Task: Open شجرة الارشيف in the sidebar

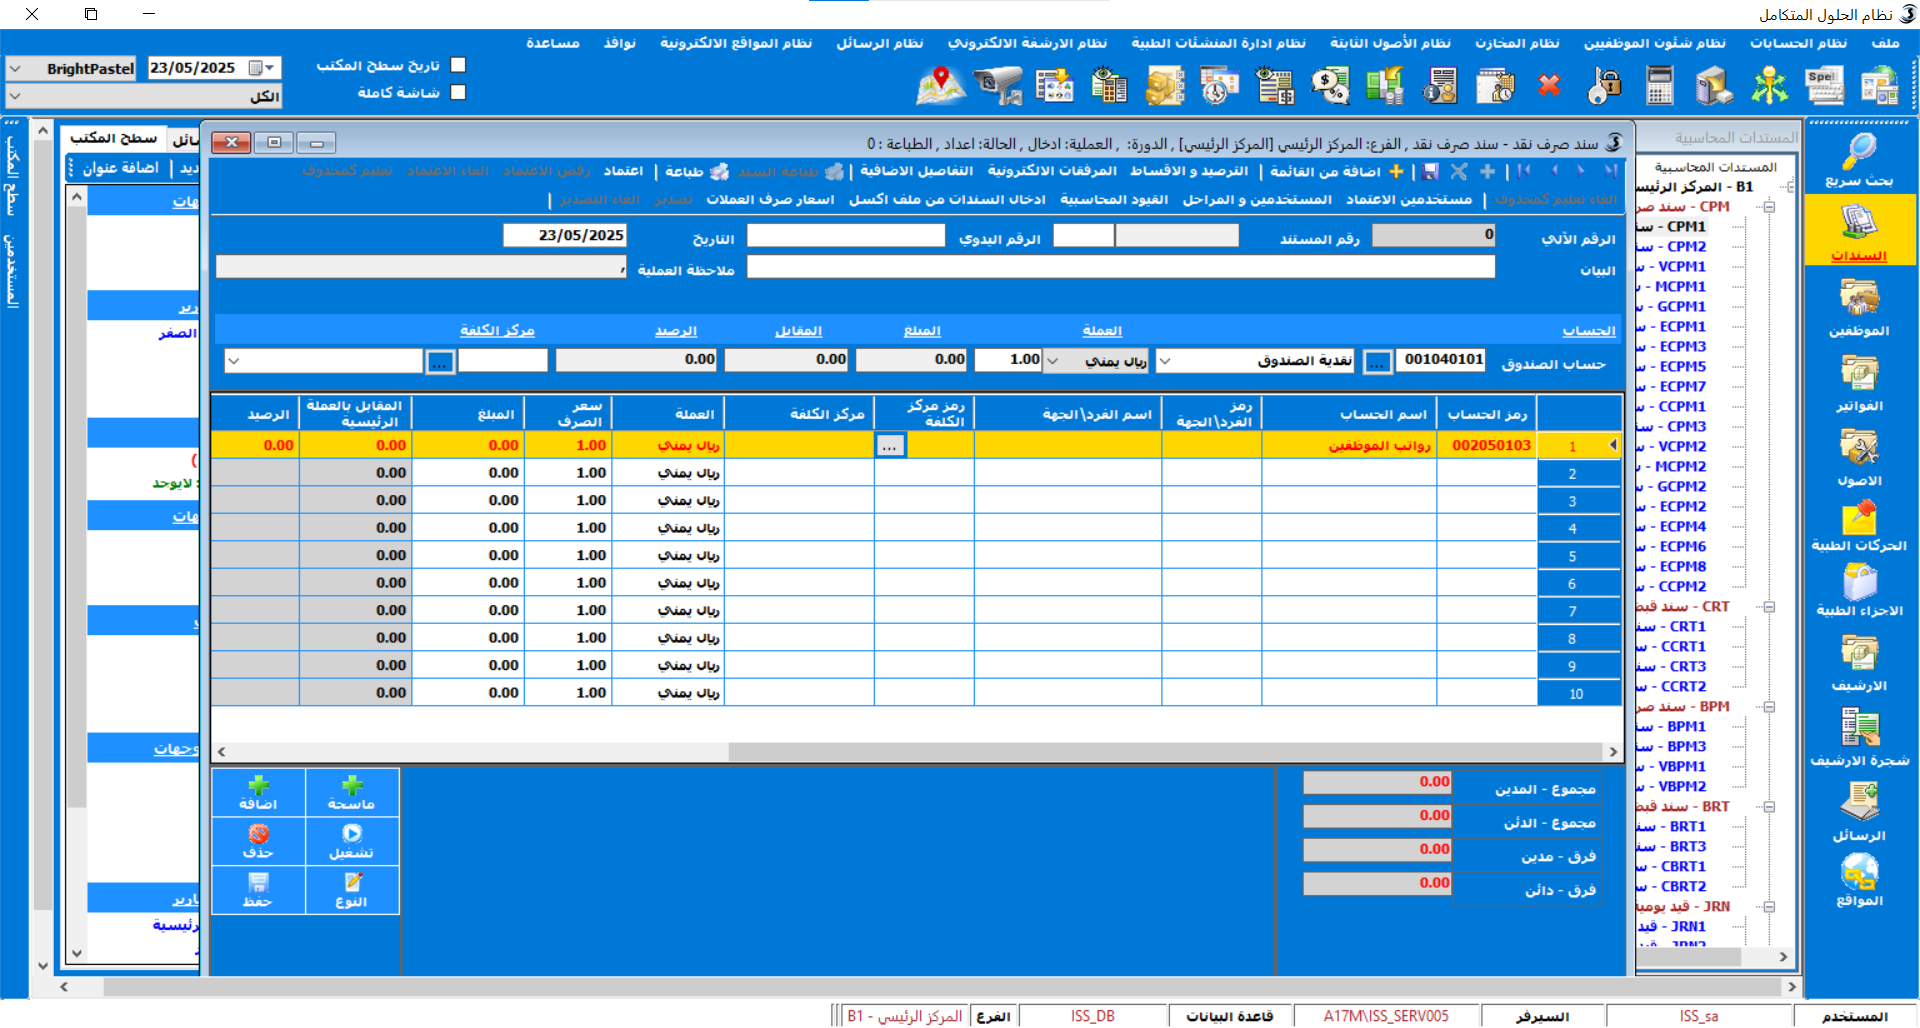Action: (1859, 738)
